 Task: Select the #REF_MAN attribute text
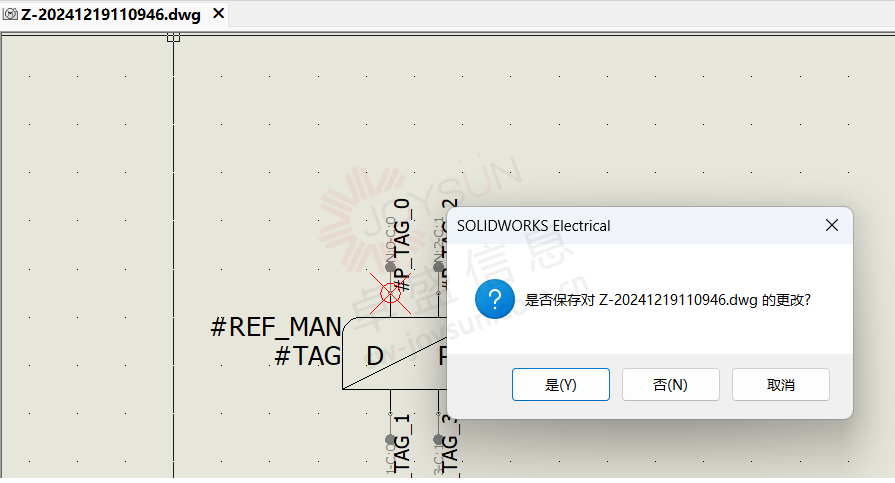coord(276,327)
